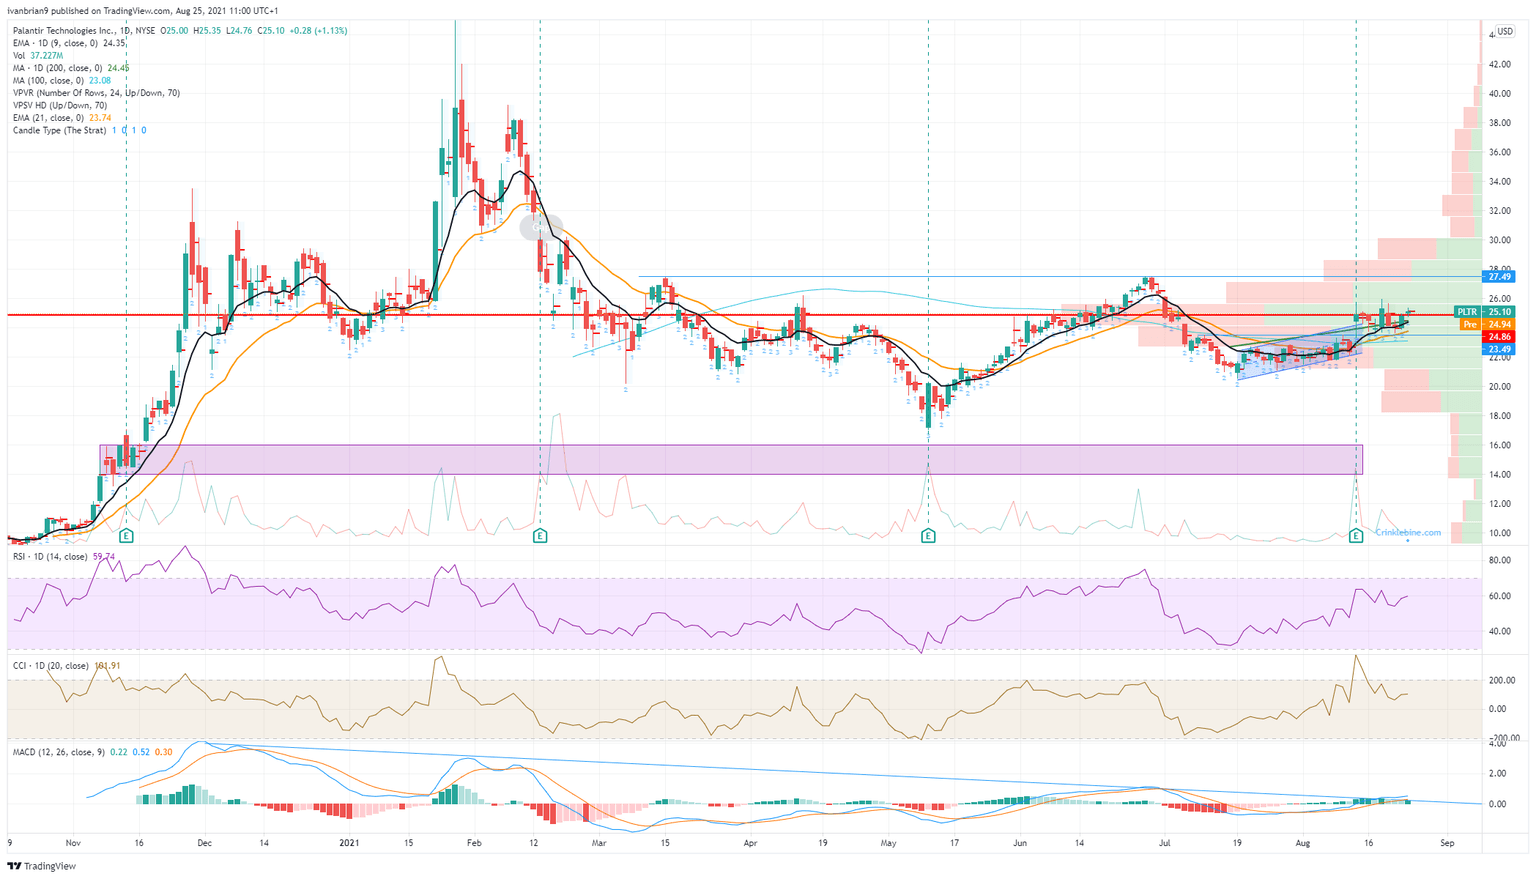Viewport: 1536px width, 879px height.
Task: Click the earnings E marker in mid-February
Action: click(x=540, y=537)
